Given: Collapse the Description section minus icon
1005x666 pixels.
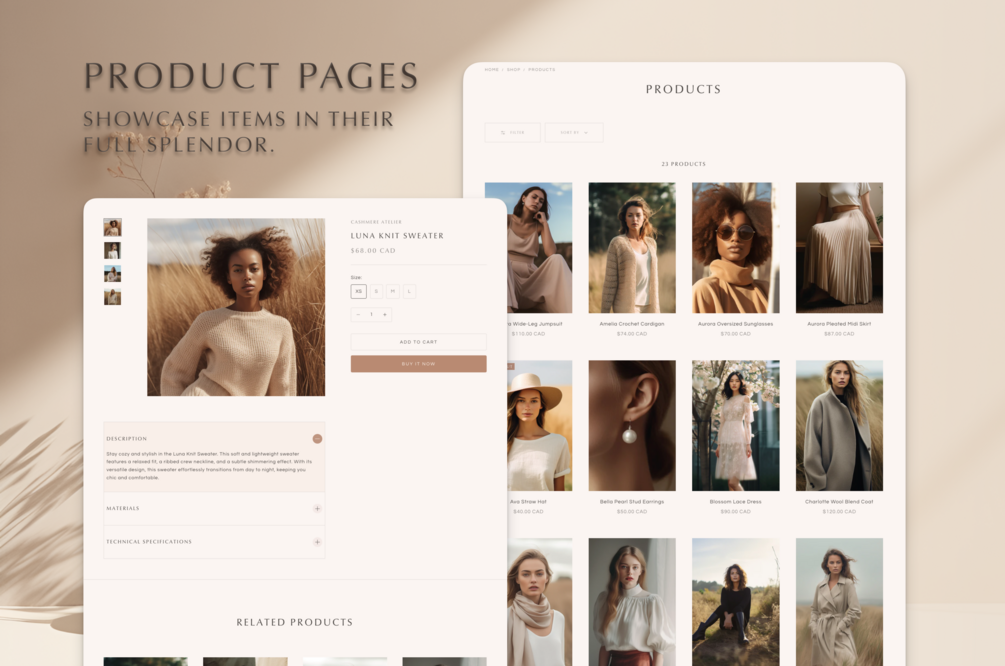Looking at the screenshot, I should [317, 438].
